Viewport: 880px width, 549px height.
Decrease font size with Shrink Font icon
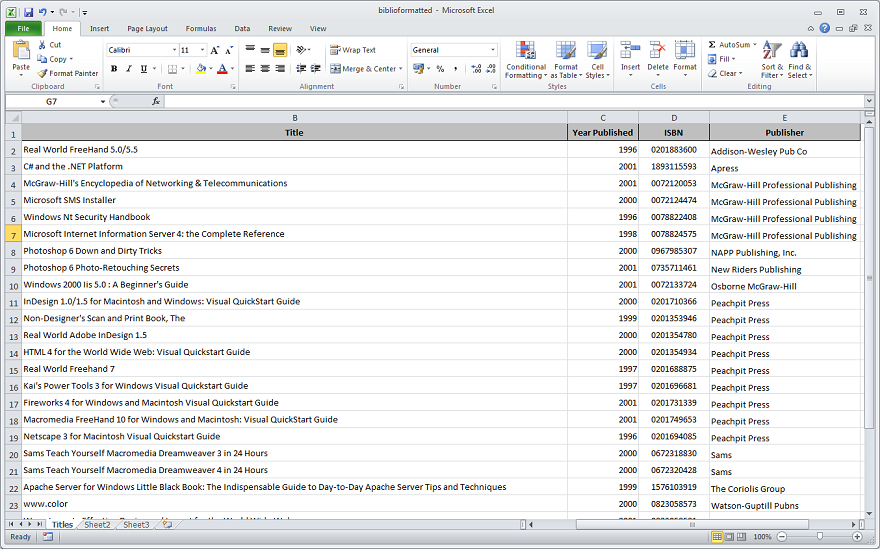228,51
